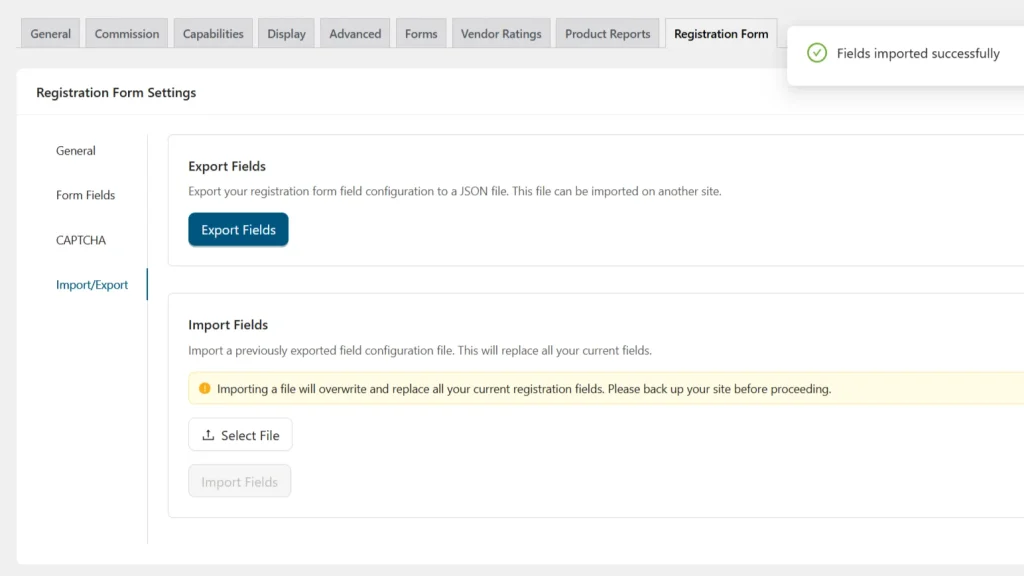The image size is (1024, 576).
Task: Switch to the Commission tab
Action: [x=127, y=34]
